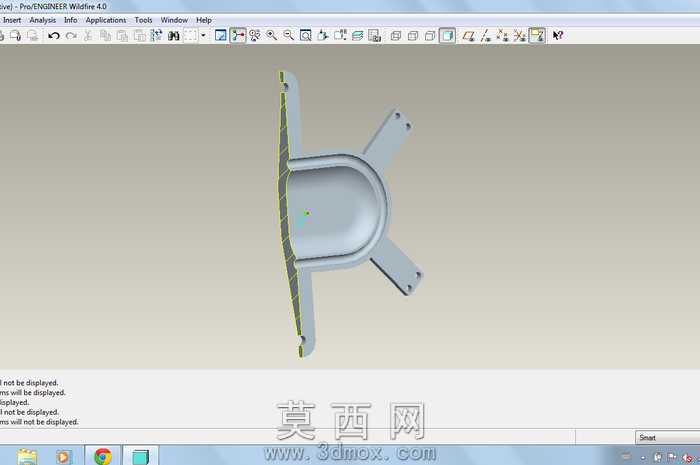Click the save with mouse icon
Viewport: 700px width, 465px height.
coord(15,36)
